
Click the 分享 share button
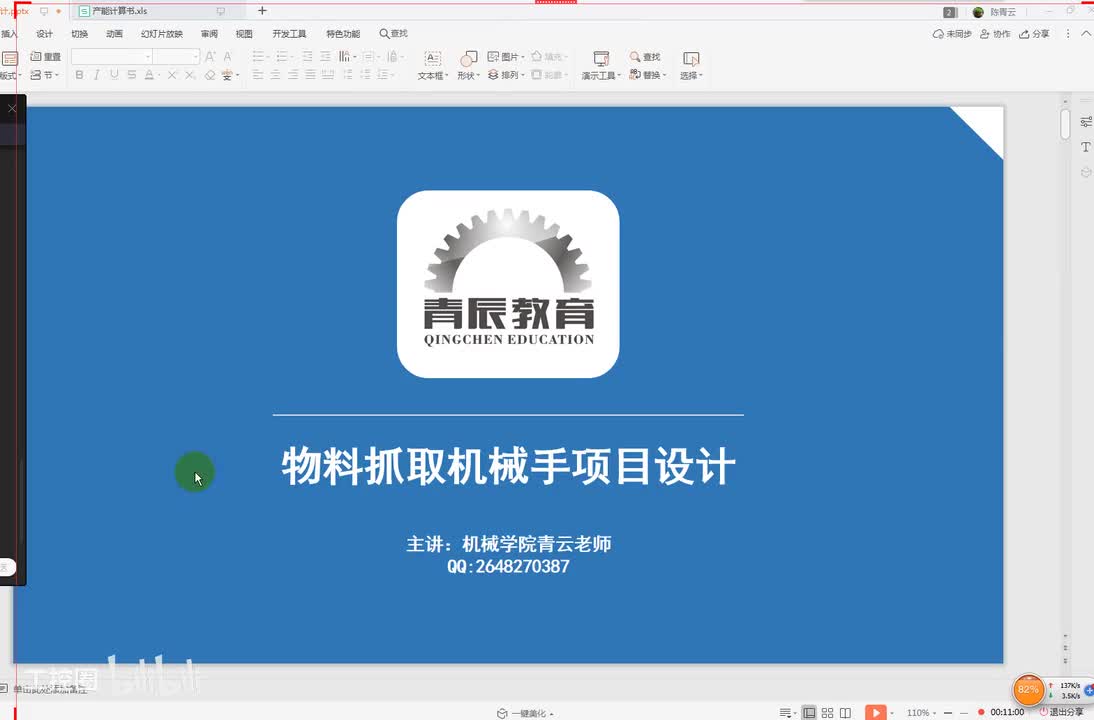[x=1034, y=34]
